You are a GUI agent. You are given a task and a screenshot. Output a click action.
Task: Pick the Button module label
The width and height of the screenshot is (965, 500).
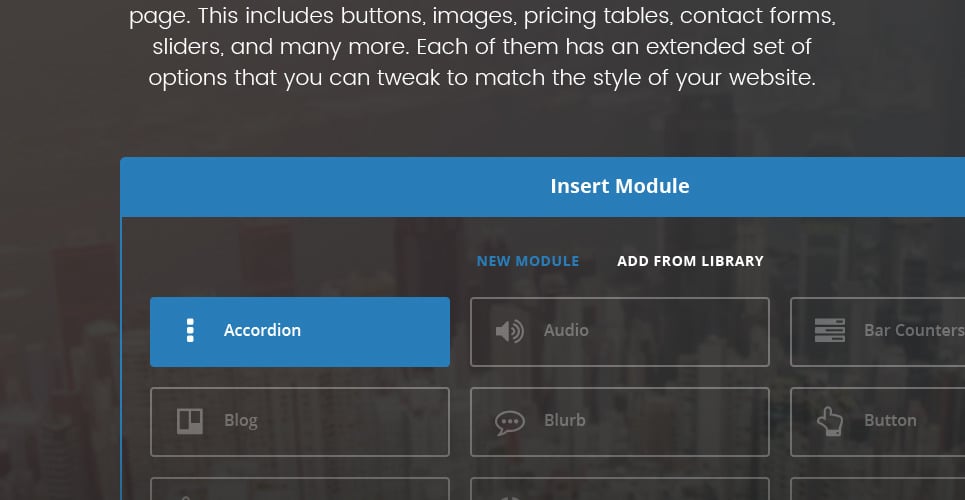point(890,421)
